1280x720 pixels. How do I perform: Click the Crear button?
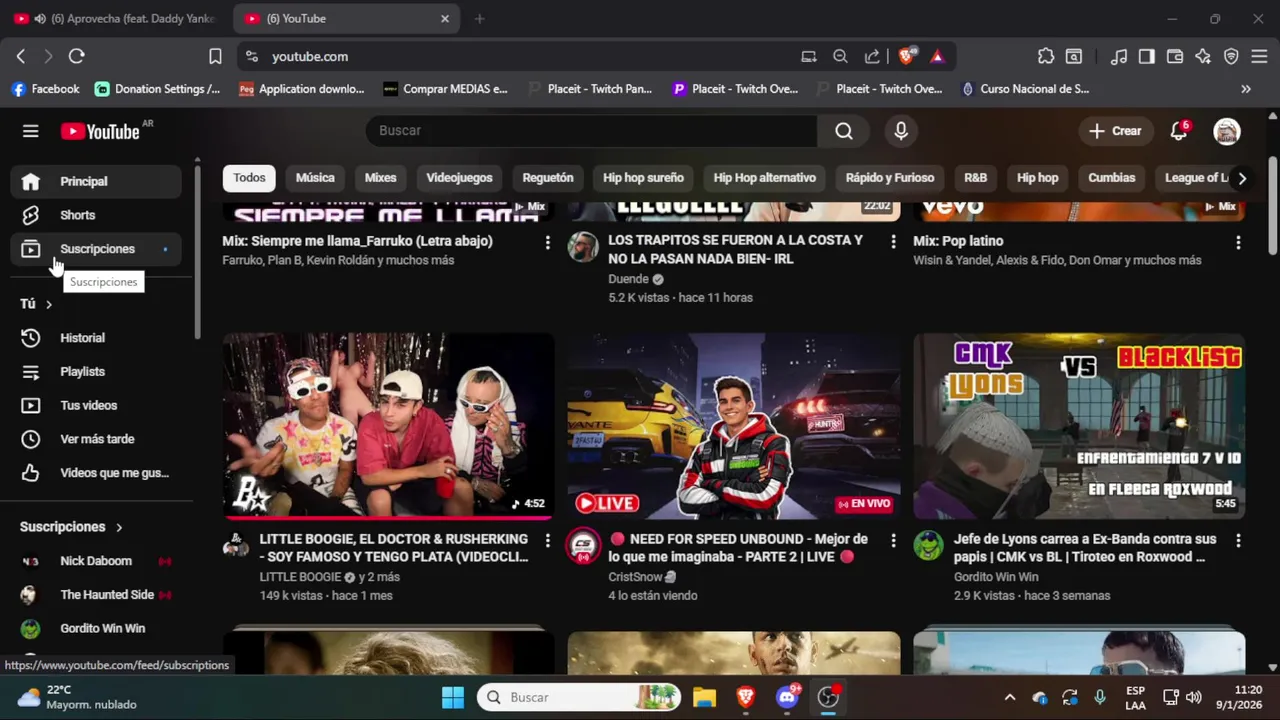point(1115,131)
